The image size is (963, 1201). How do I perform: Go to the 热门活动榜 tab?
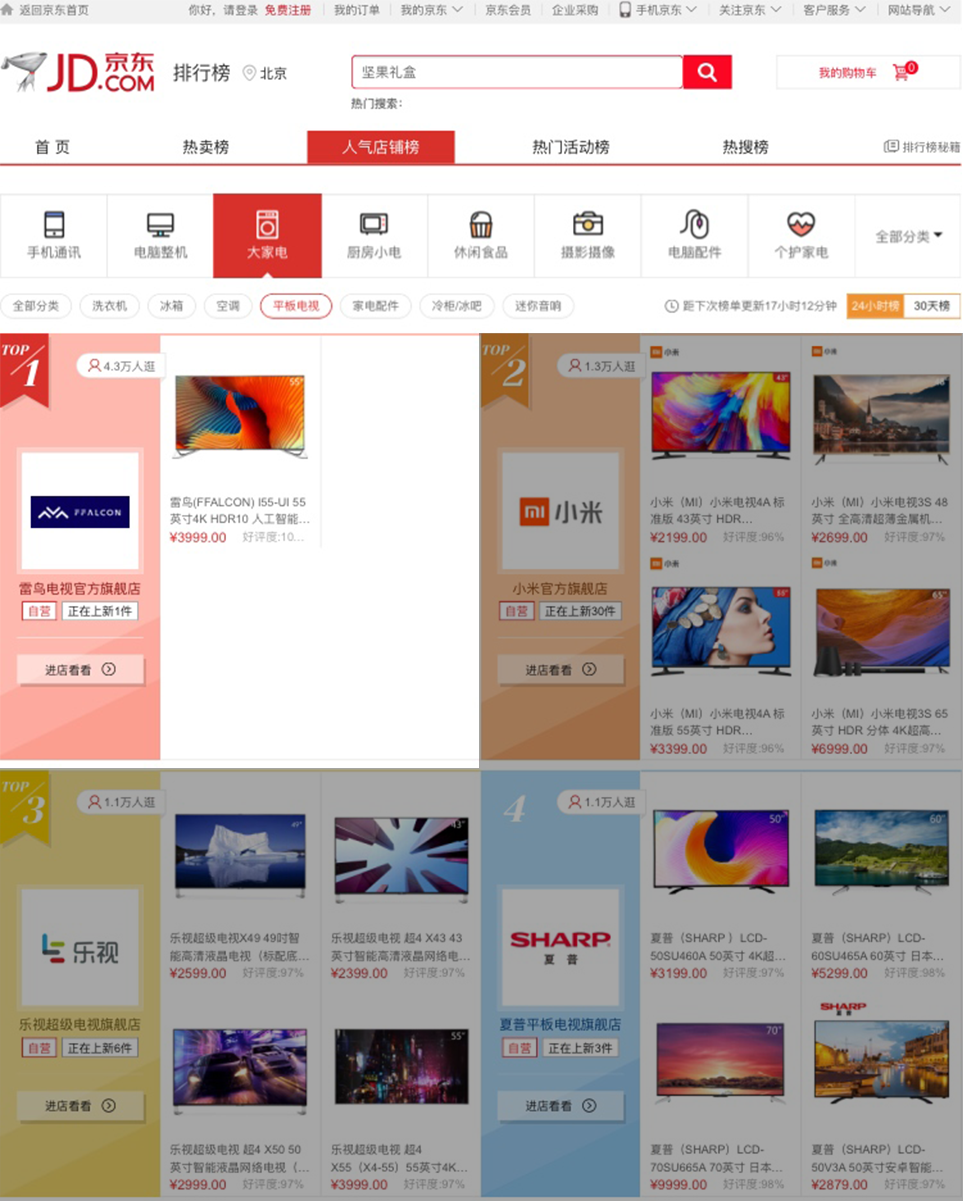pos(571,147)
